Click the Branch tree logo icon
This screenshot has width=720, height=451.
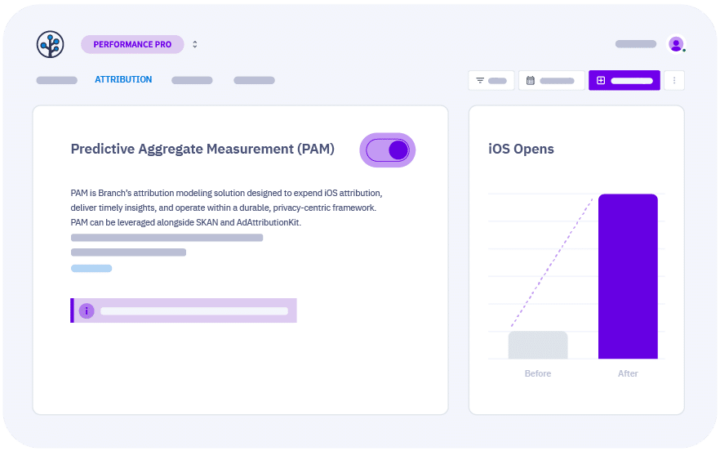(x=50, y=45)
